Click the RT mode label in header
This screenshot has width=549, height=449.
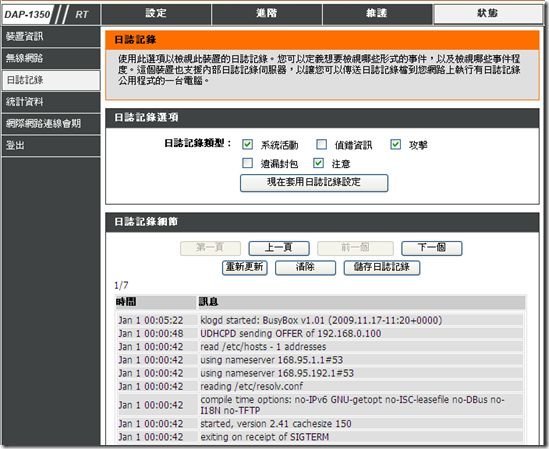82,15
